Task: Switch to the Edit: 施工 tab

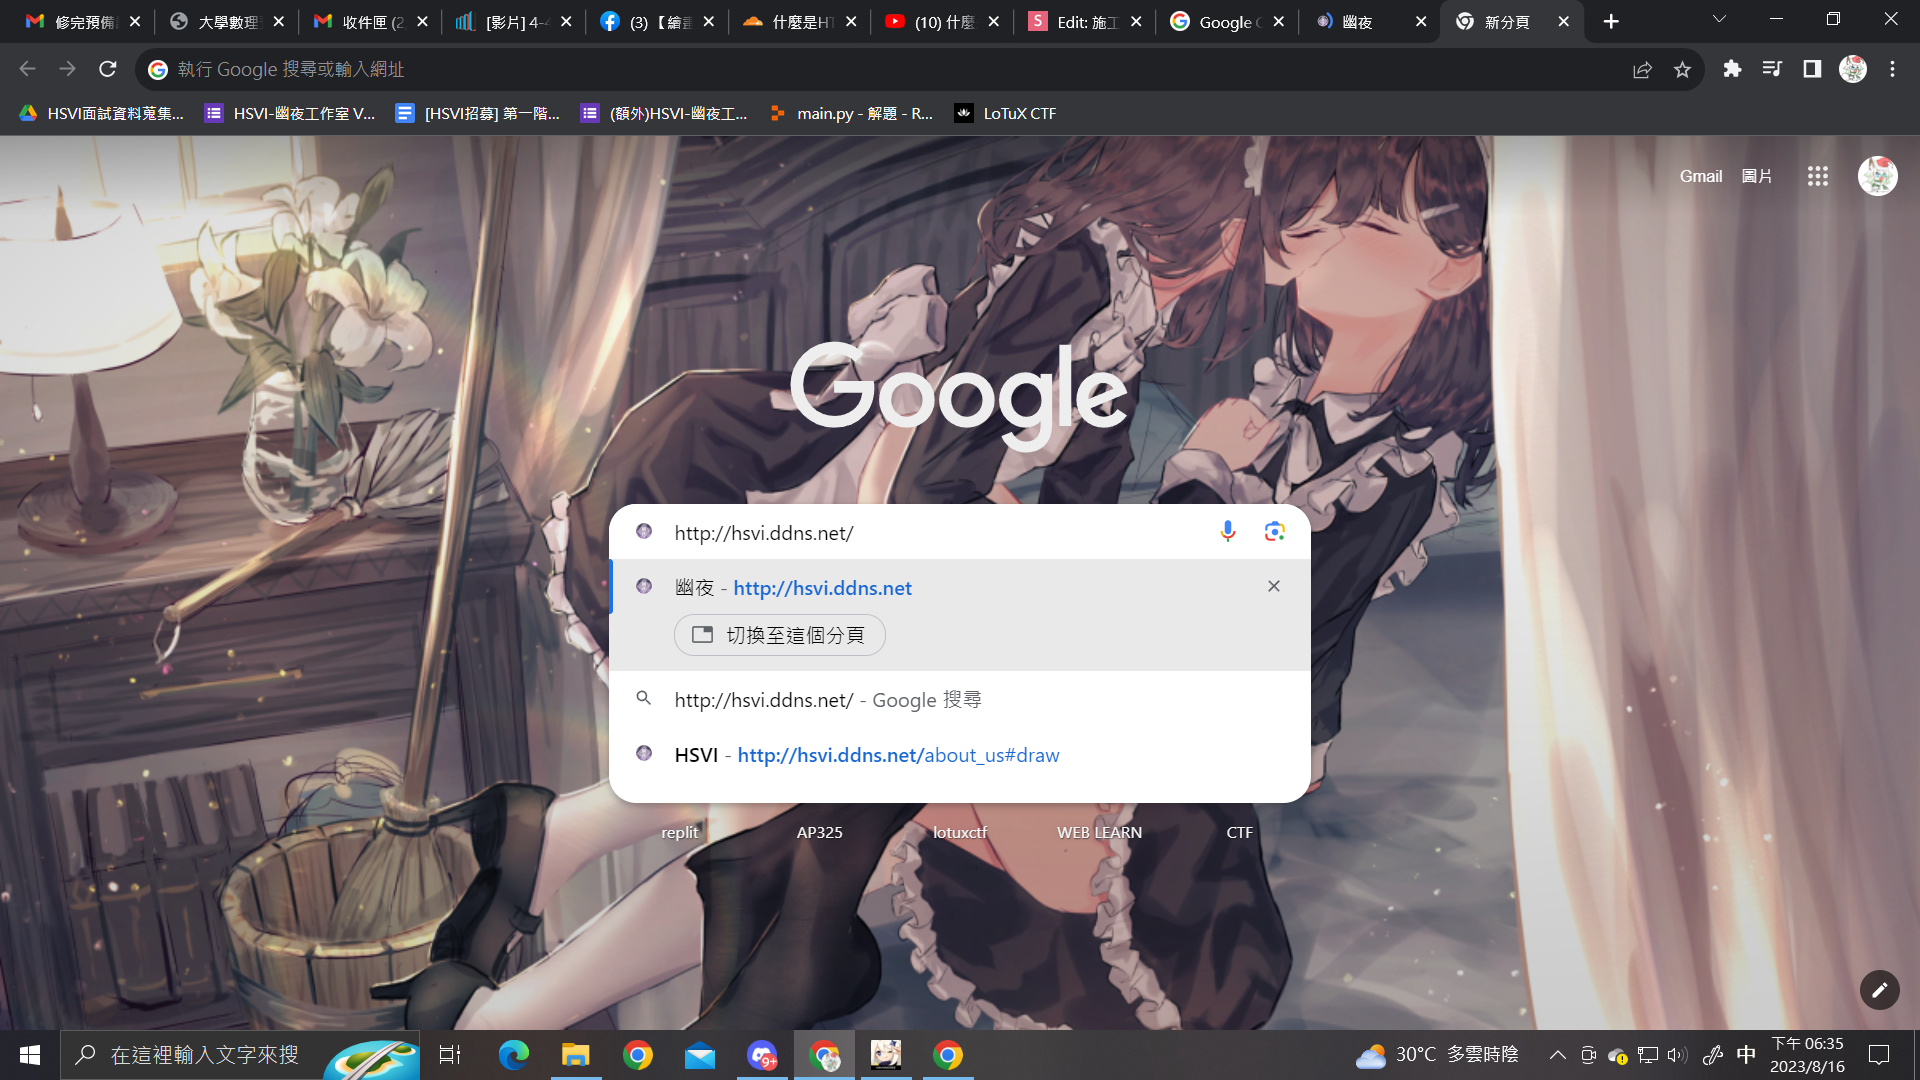Action: pyautogui.click(x=1085, y=22)
